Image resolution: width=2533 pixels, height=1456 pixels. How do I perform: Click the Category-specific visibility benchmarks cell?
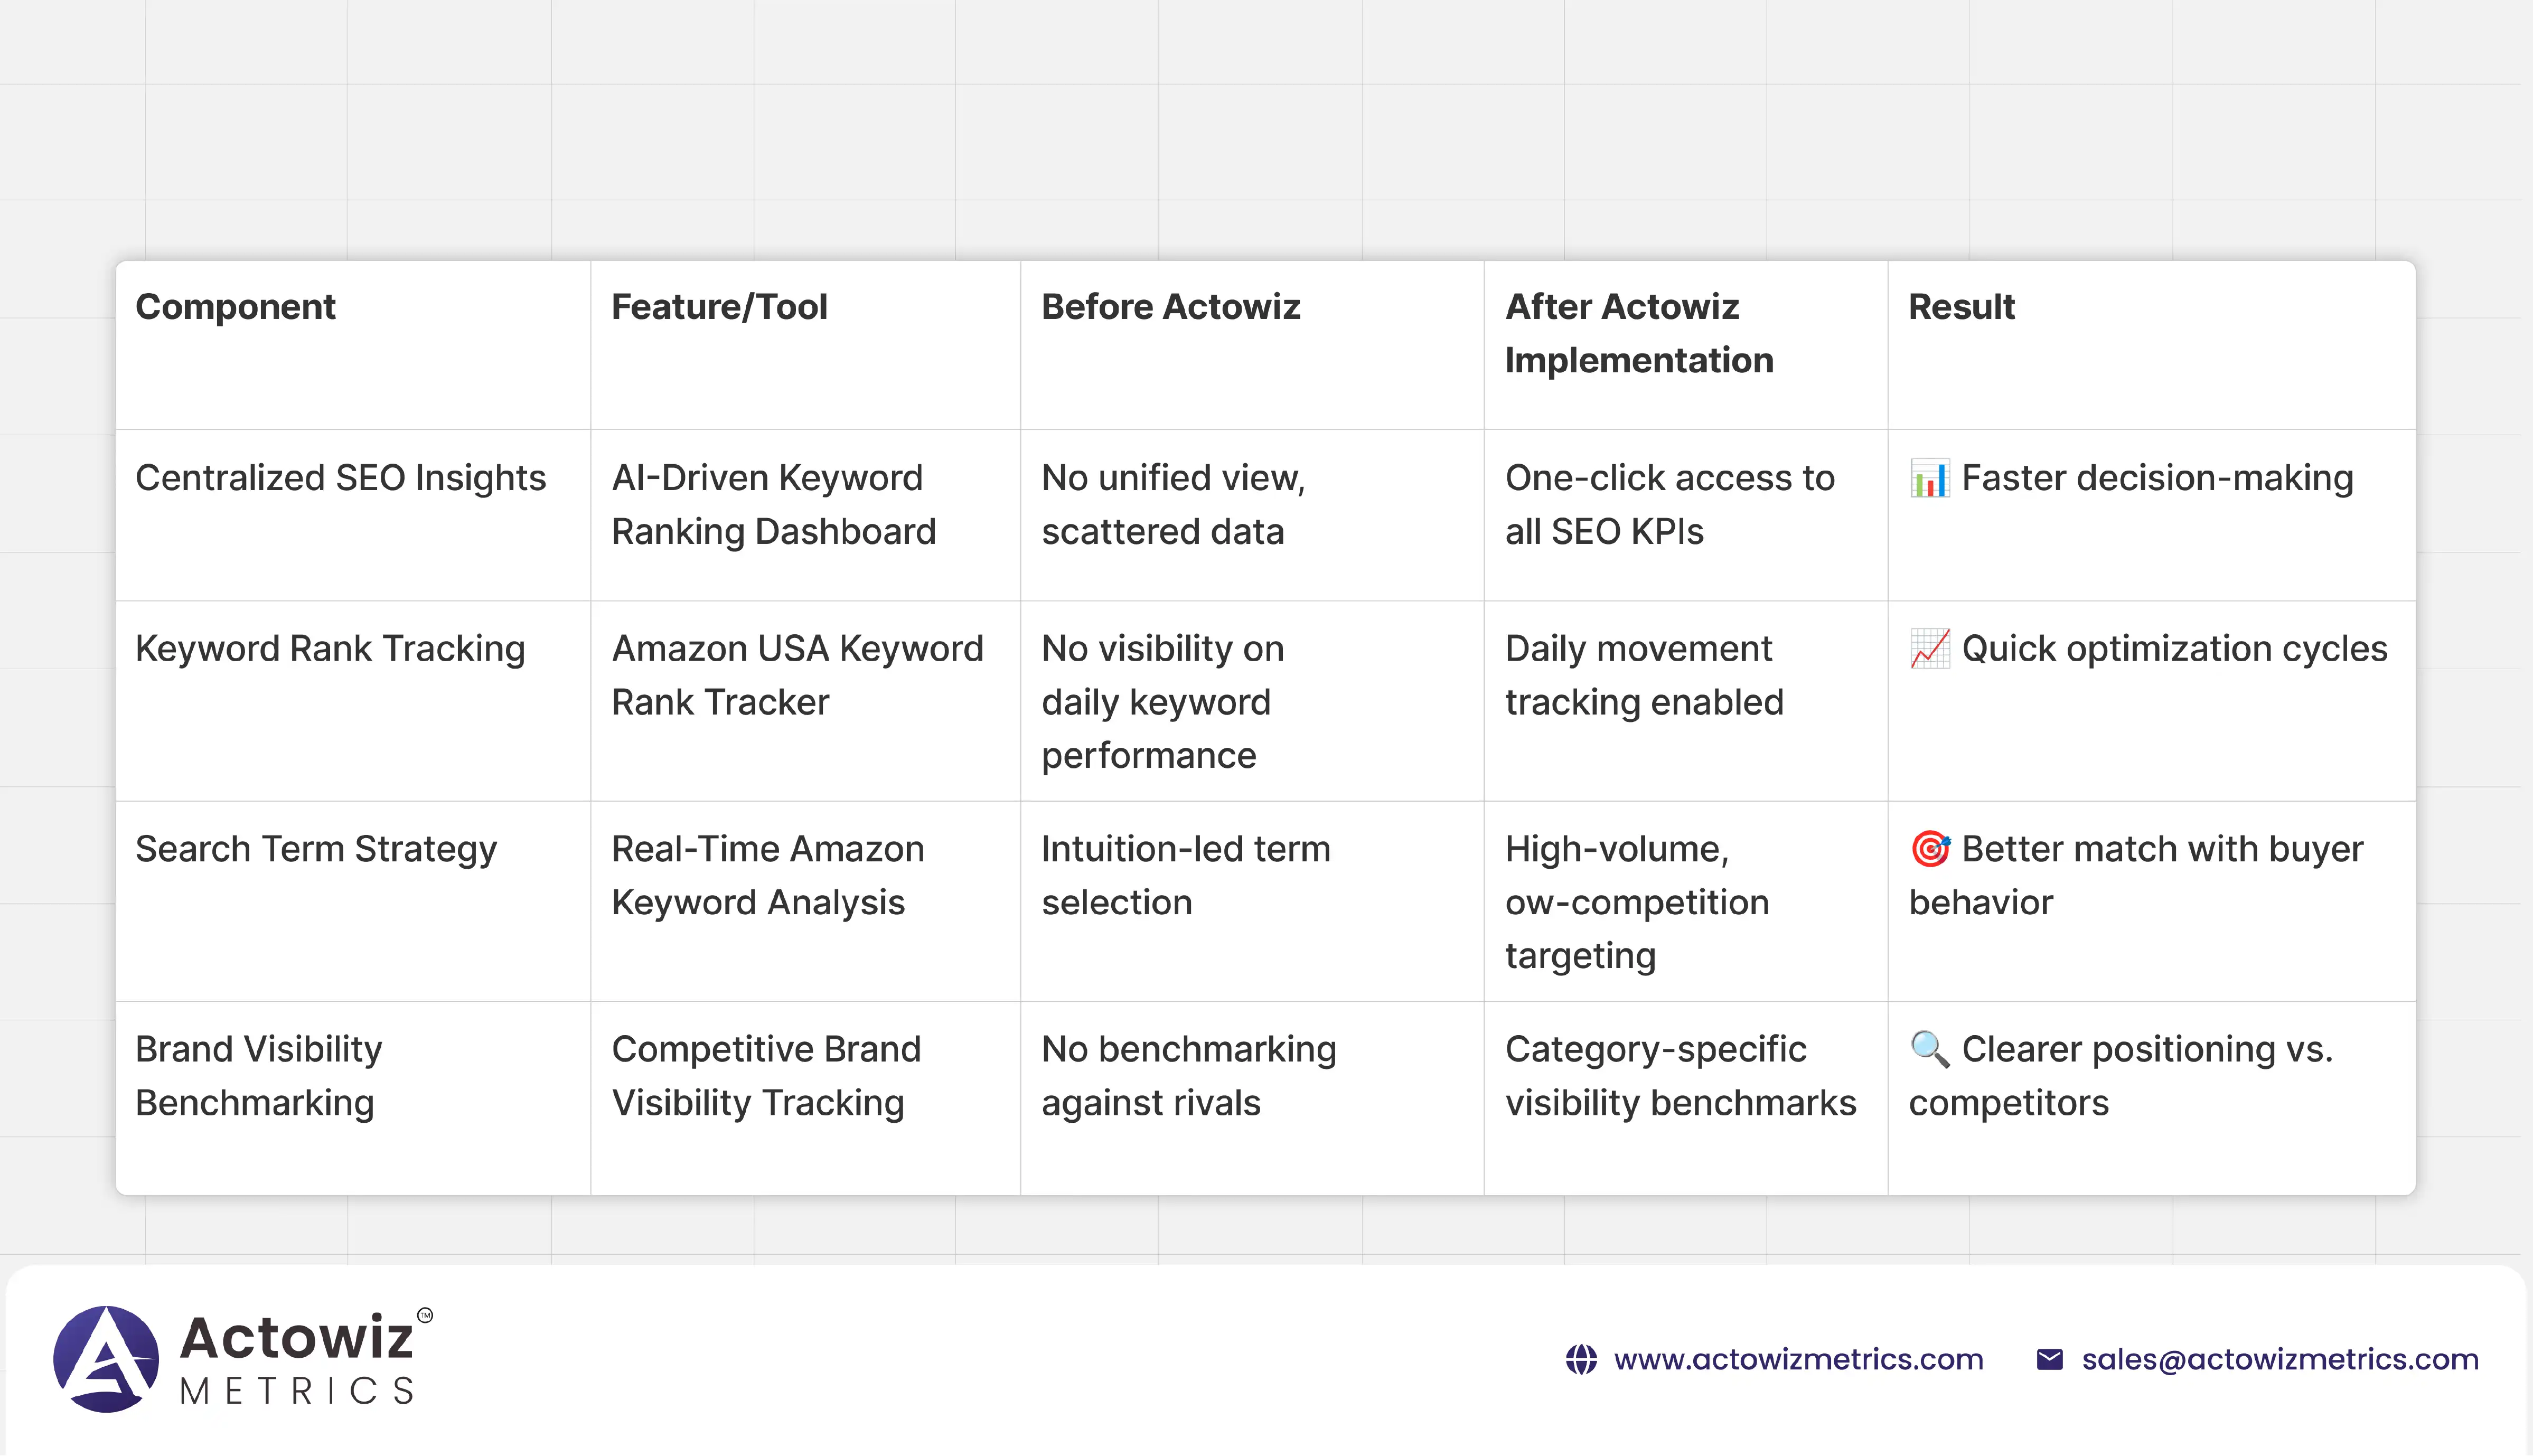(x=1680, y=1076)
